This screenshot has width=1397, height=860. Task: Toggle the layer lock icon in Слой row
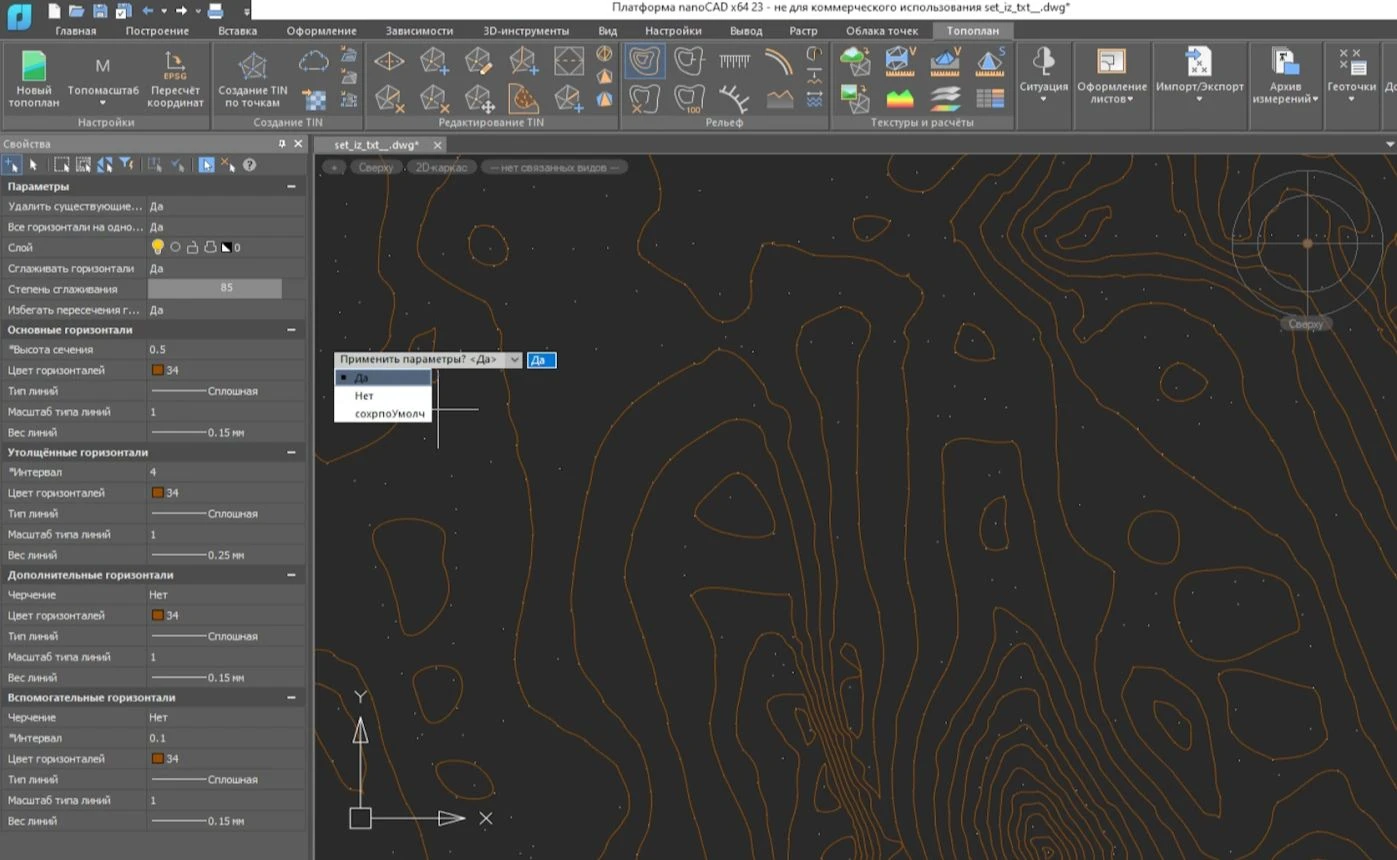click(192, 247)
